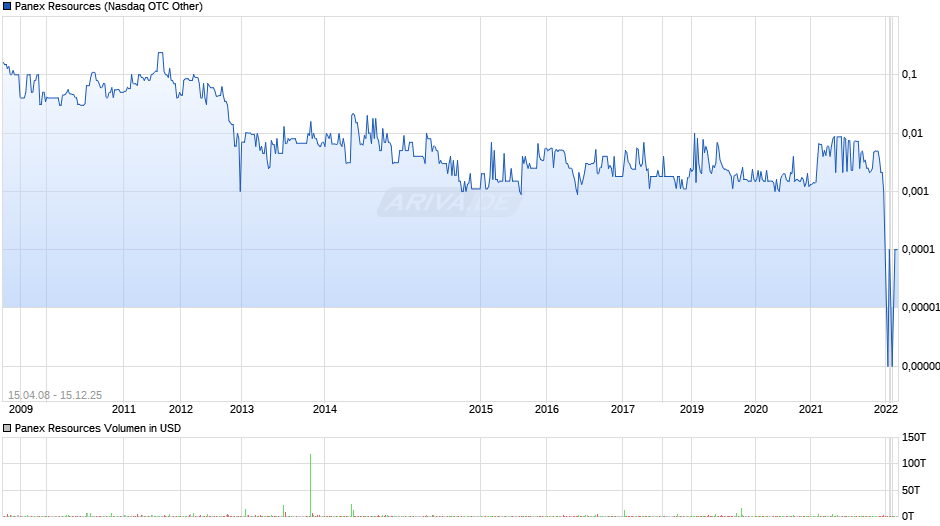
Task: Click the 100T volume axis label
Action: pyautogui.click(x=914, y=463)
